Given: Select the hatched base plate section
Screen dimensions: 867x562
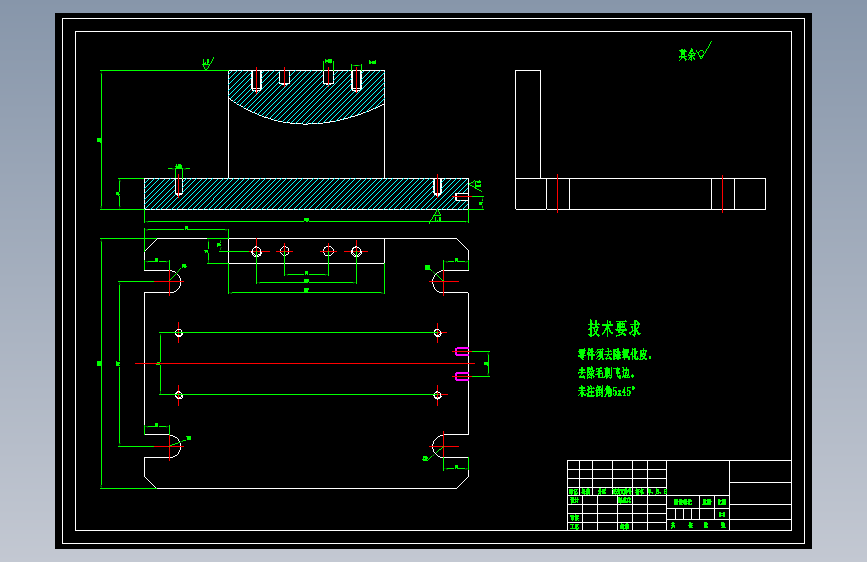Looking at the screenshot, I should (x=306, y=194).
